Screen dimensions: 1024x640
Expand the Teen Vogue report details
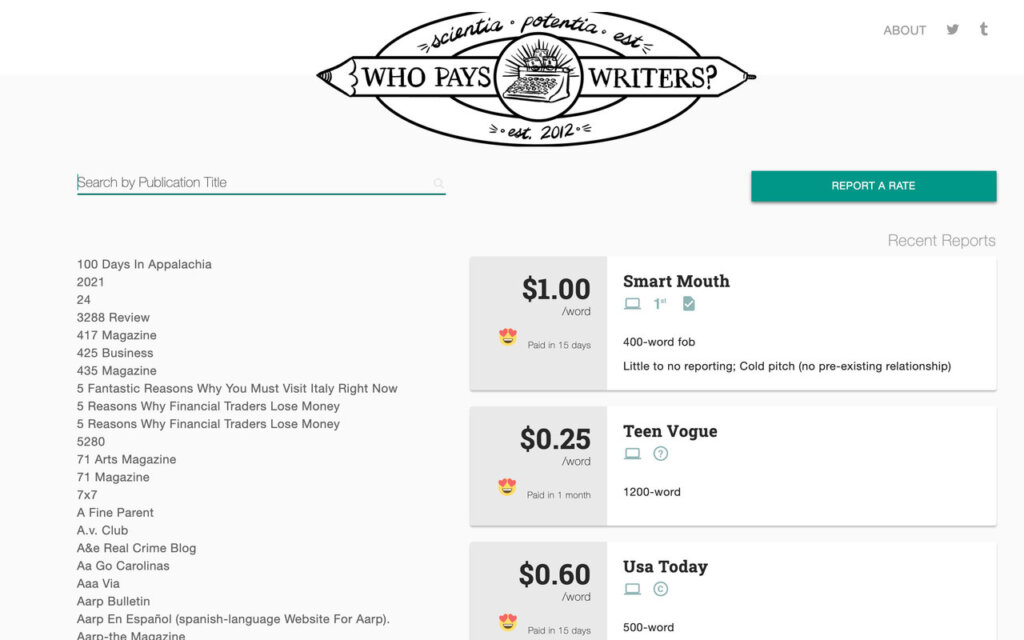coord(670,431)
